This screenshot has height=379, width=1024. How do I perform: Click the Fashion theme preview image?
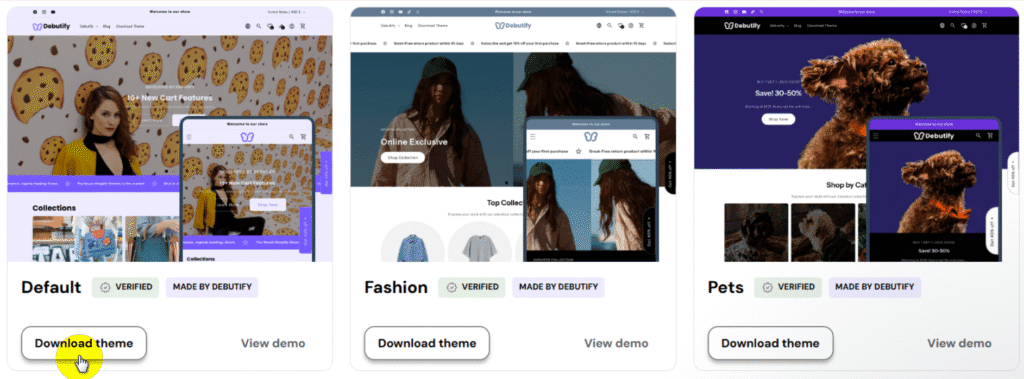tap(513, 134)
